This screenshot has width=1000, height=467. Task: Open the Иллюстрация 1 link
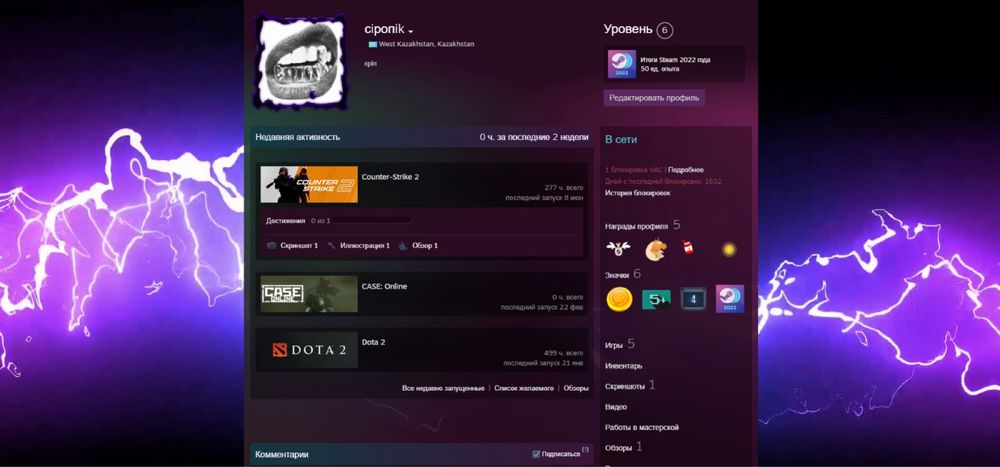coord(365,245)
